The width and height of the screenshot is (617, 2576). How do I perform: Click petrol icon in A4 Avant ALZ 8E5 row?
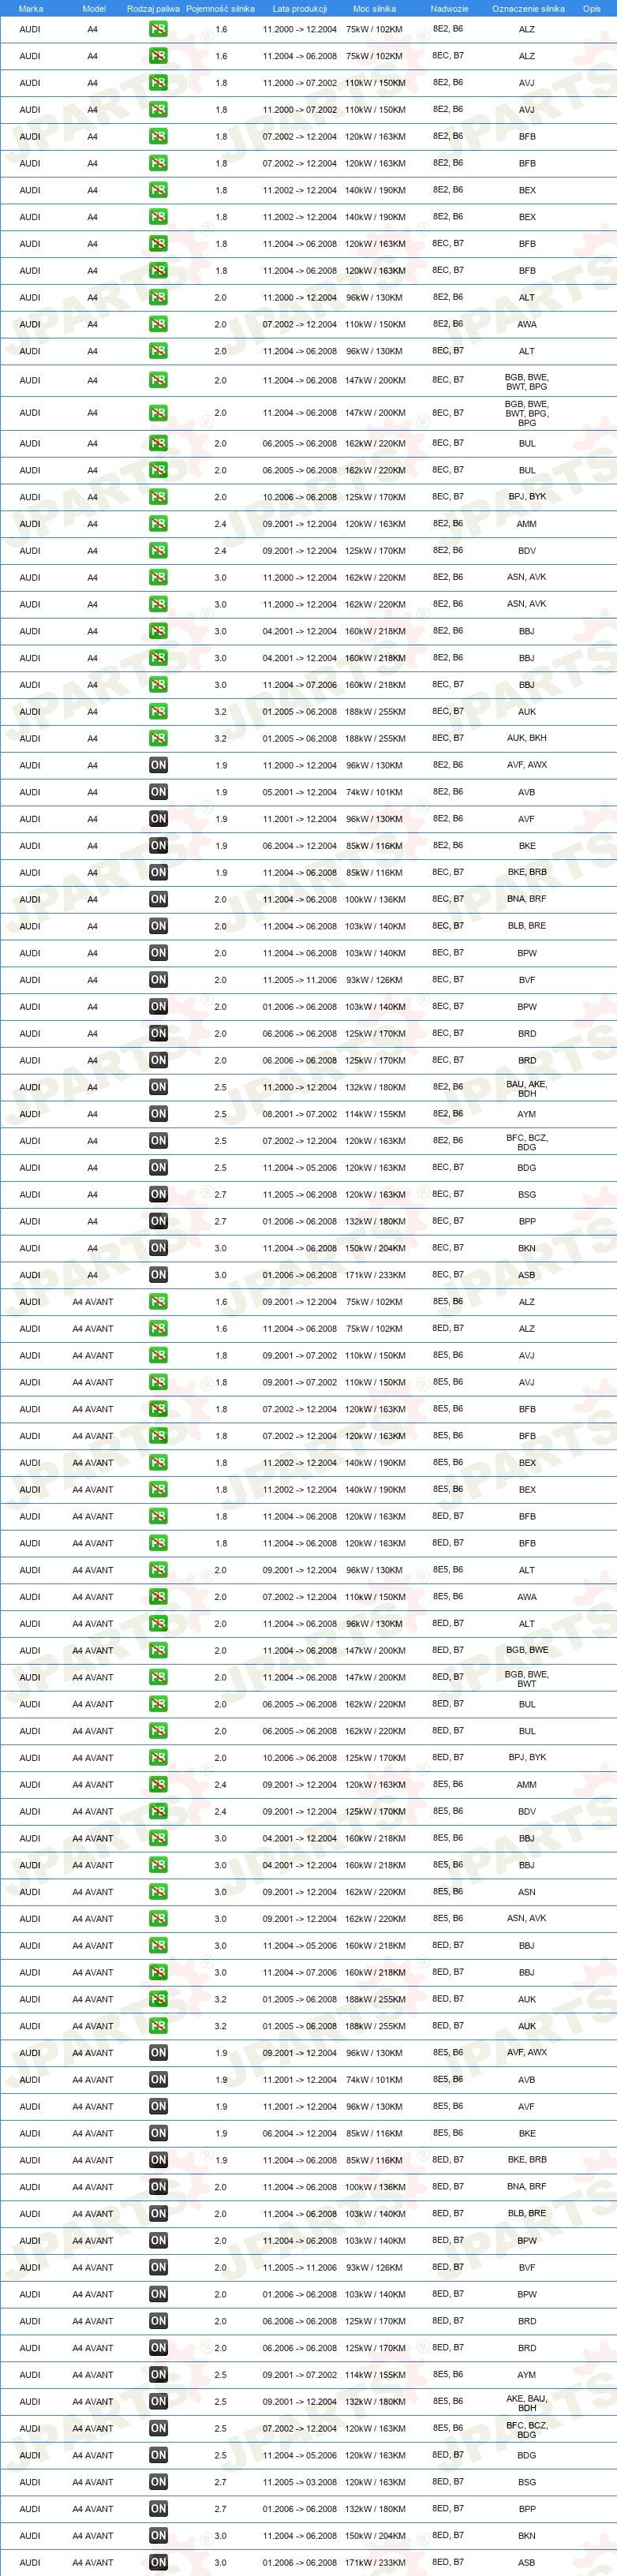158,1302
